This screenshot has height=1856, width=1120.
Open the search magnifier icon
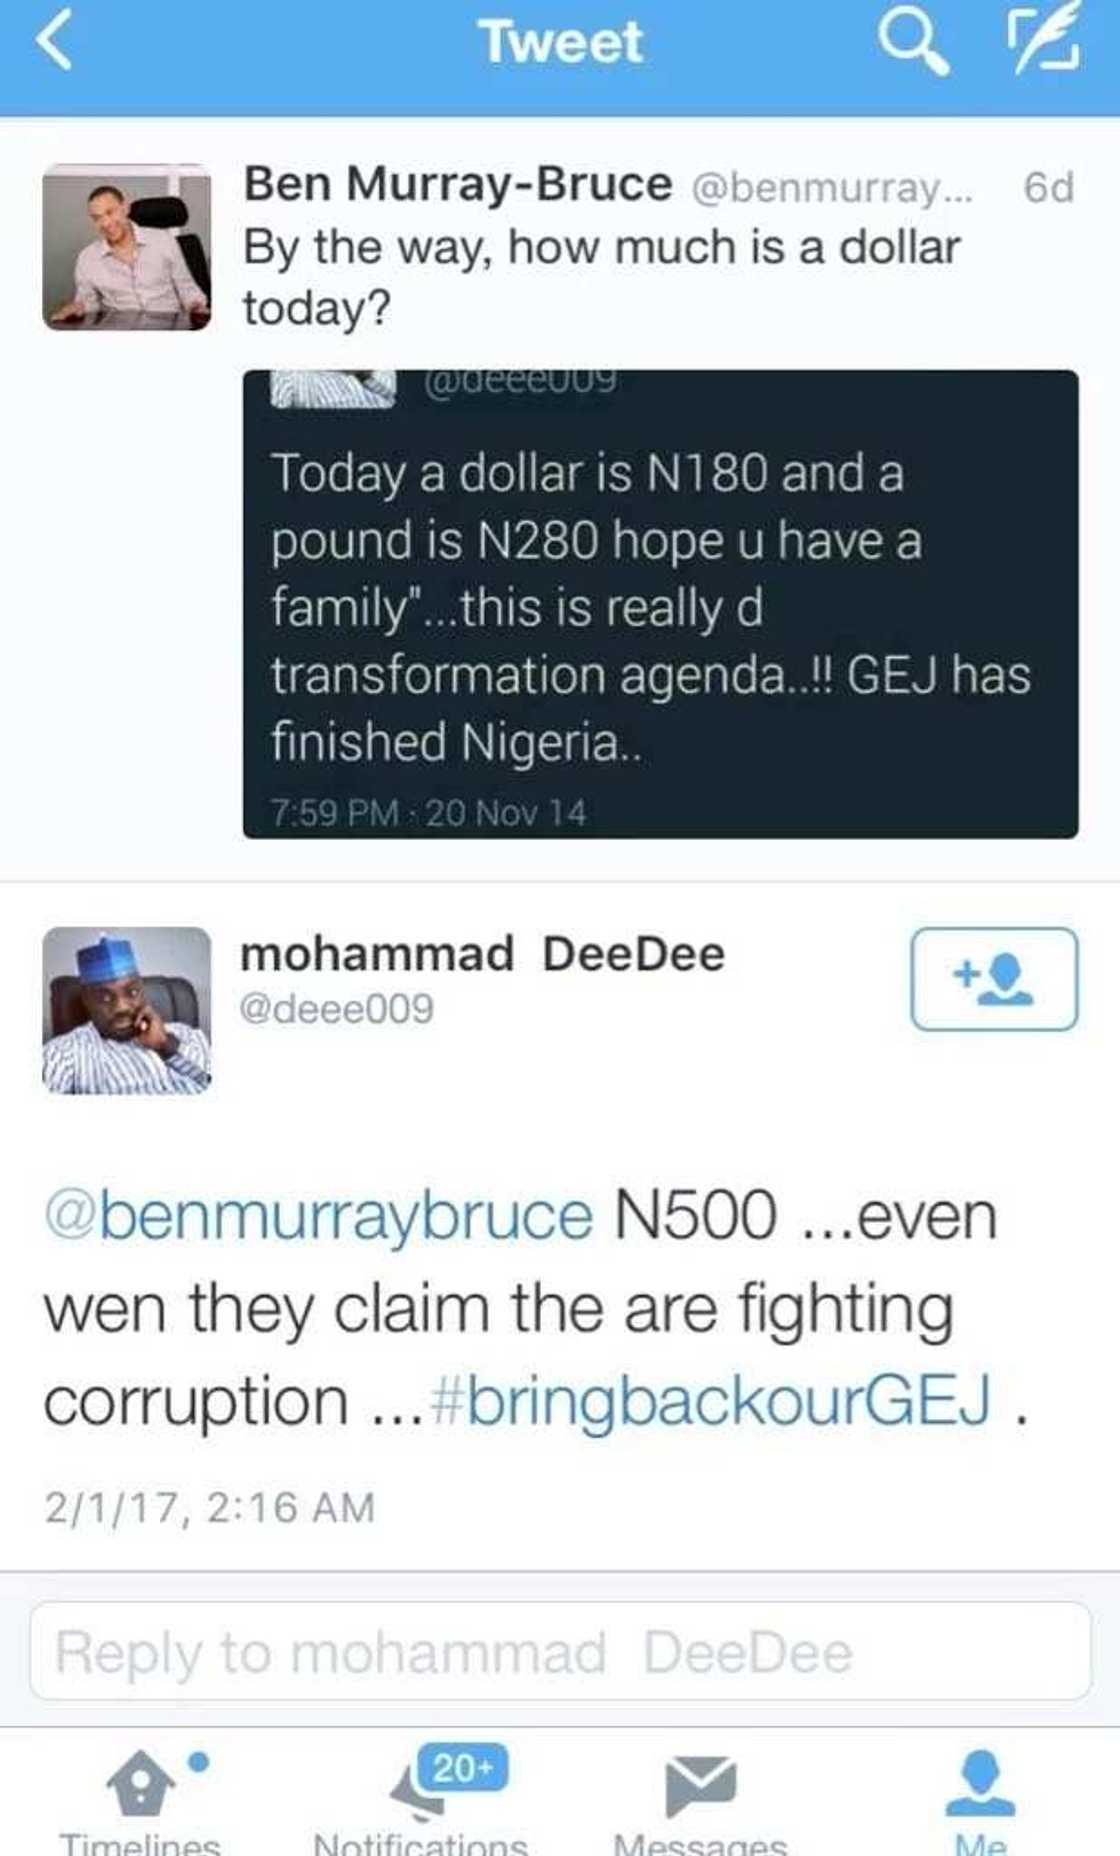point(912,44)
